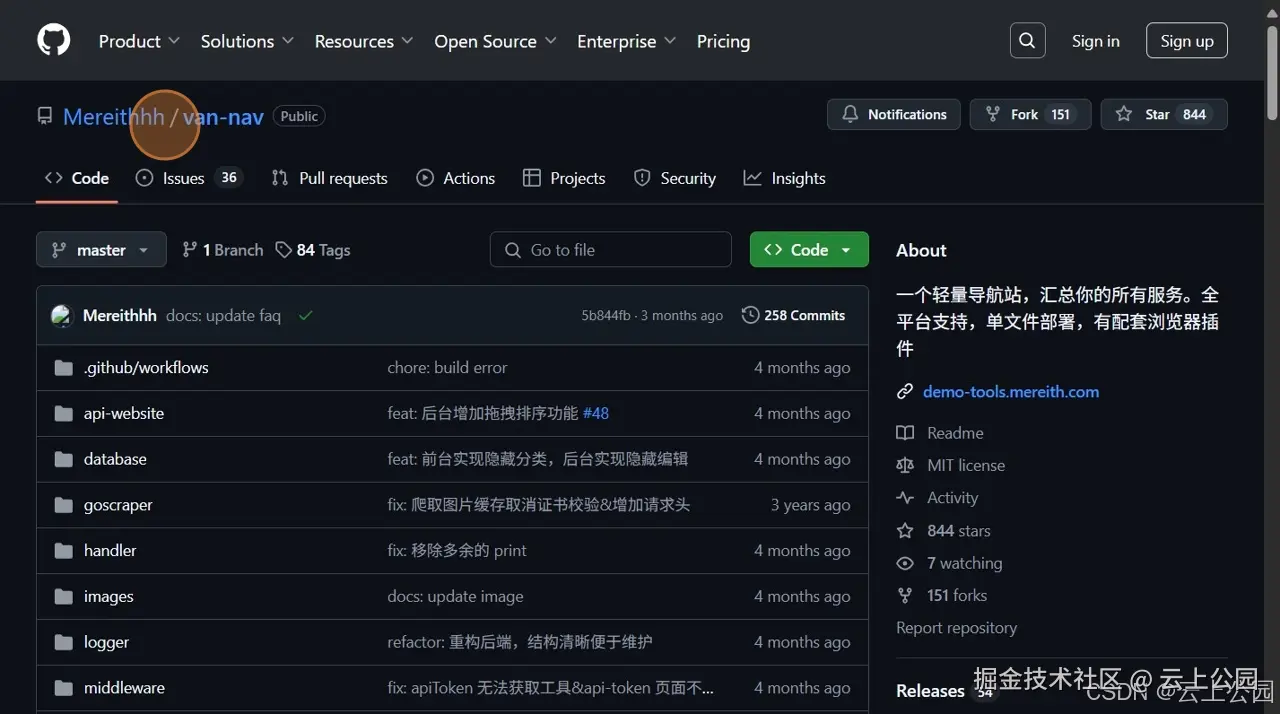Screen dimensions: 1280x714
Task: Expand the Solutions menu
Action: 247,41
